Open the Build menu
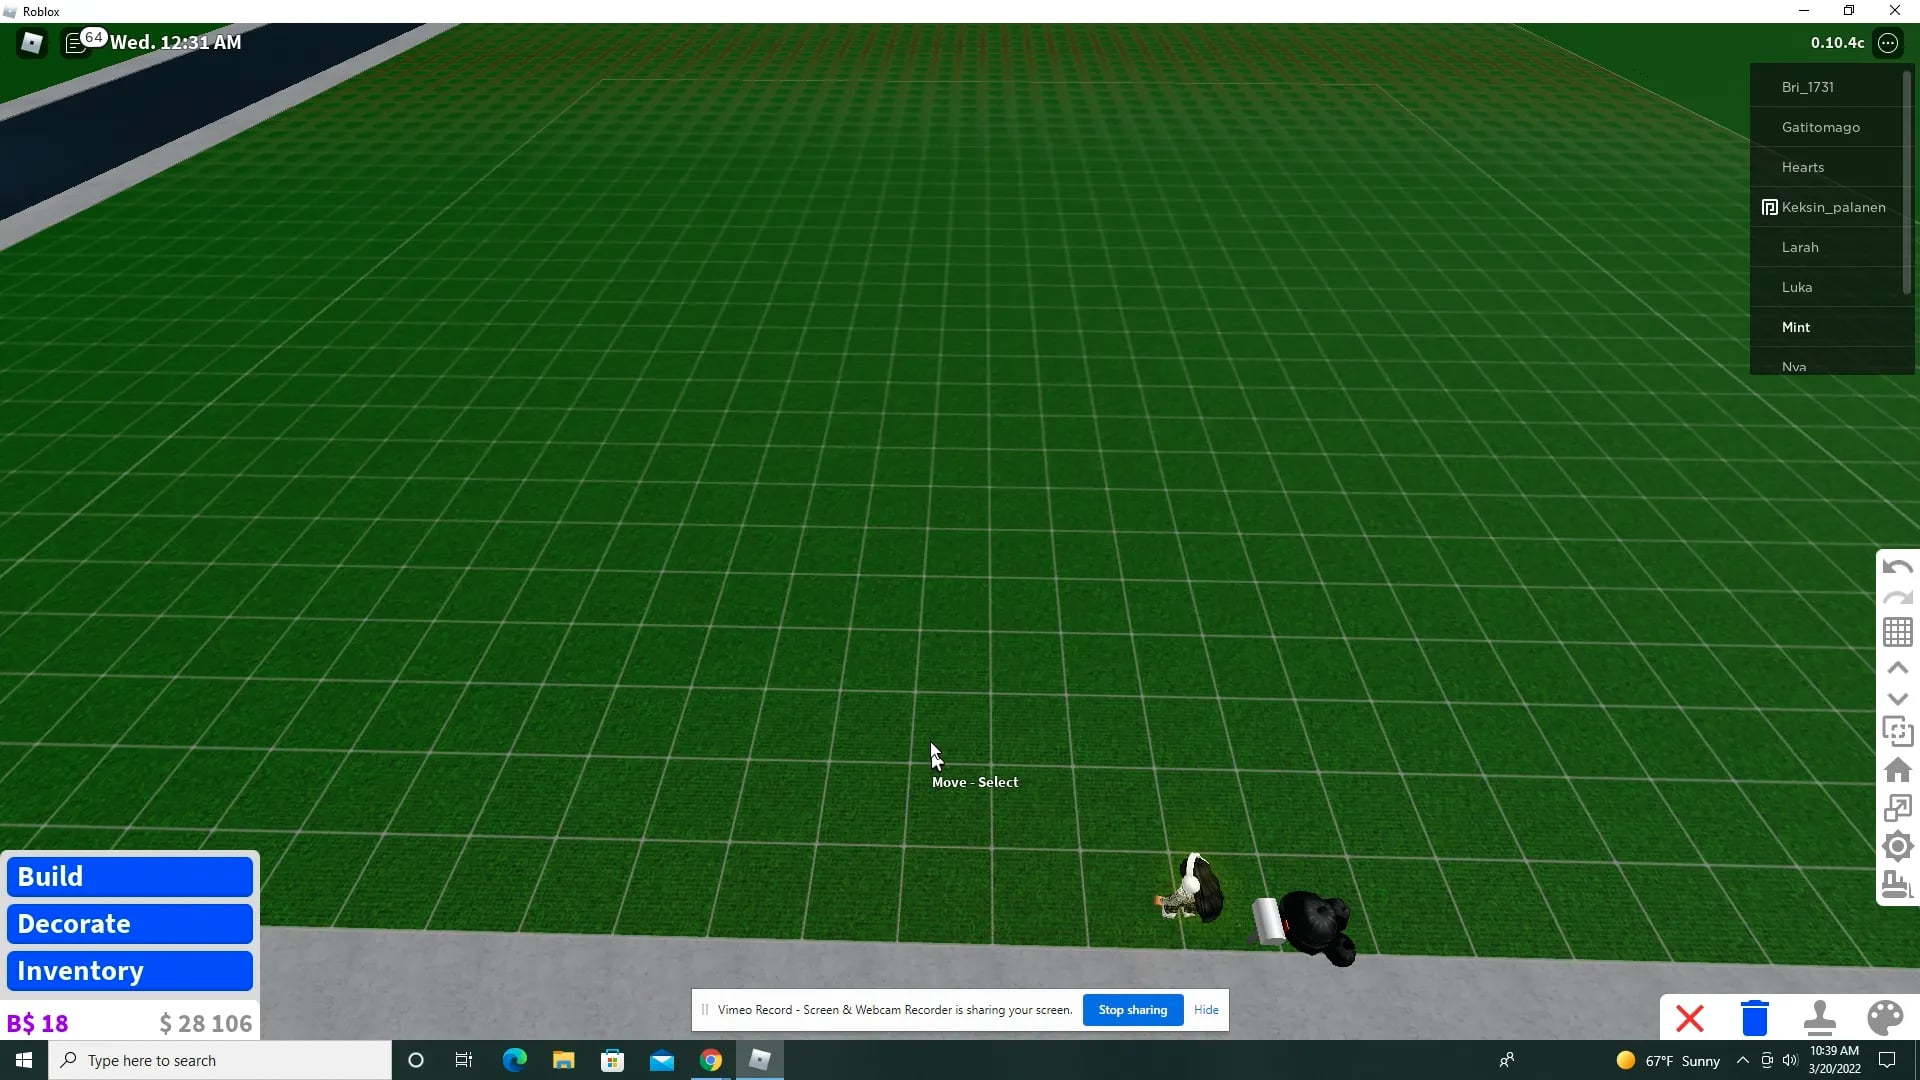The image size is (1920, 1080). click(x=130, y=877)
